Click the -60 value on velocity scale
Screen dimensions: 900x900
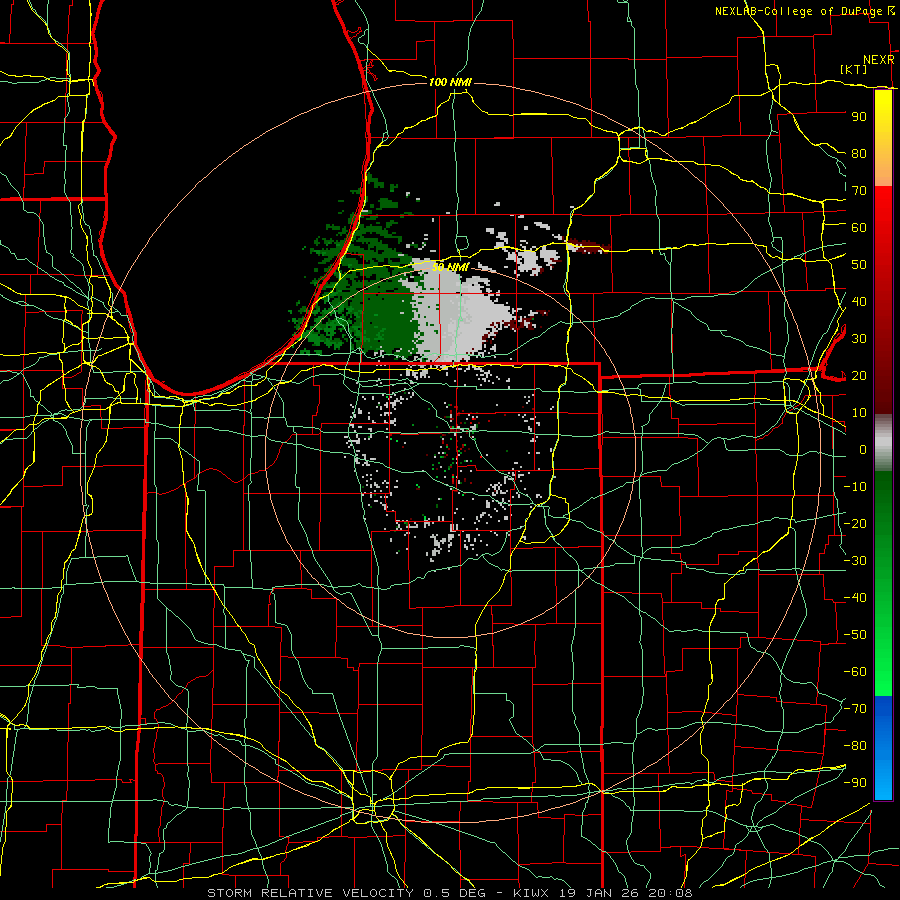pos(855,672)
